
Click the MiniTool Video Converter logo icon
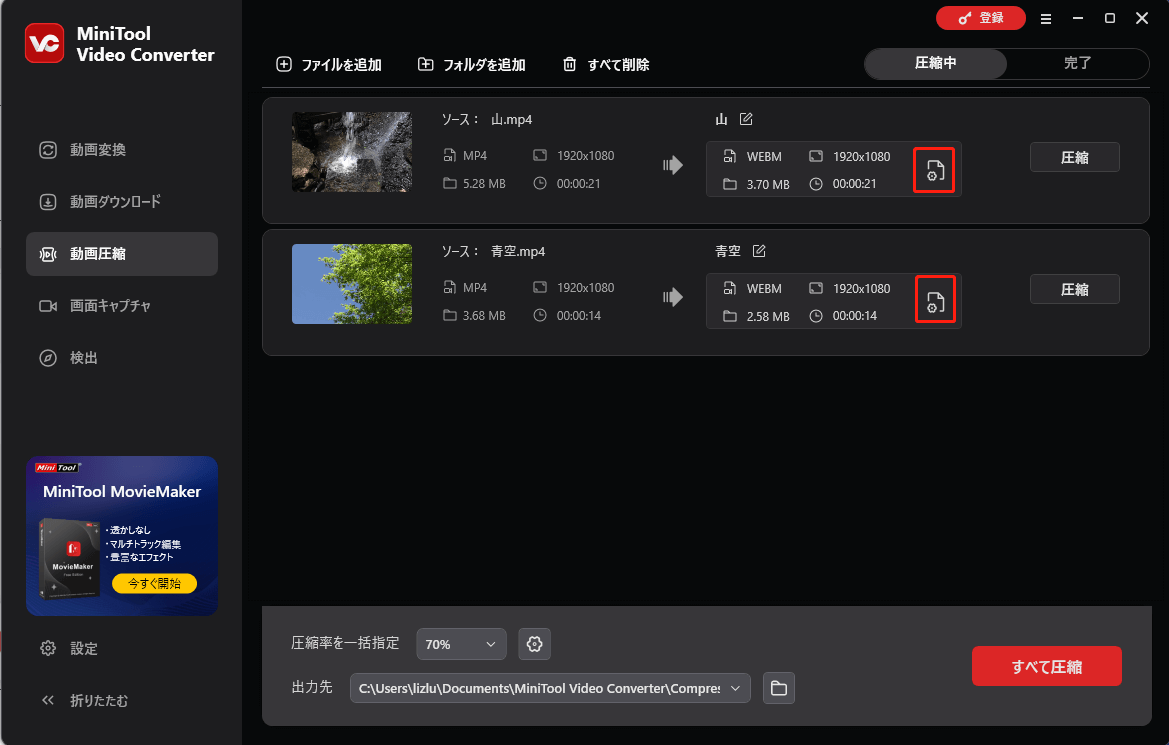[44, 43]
